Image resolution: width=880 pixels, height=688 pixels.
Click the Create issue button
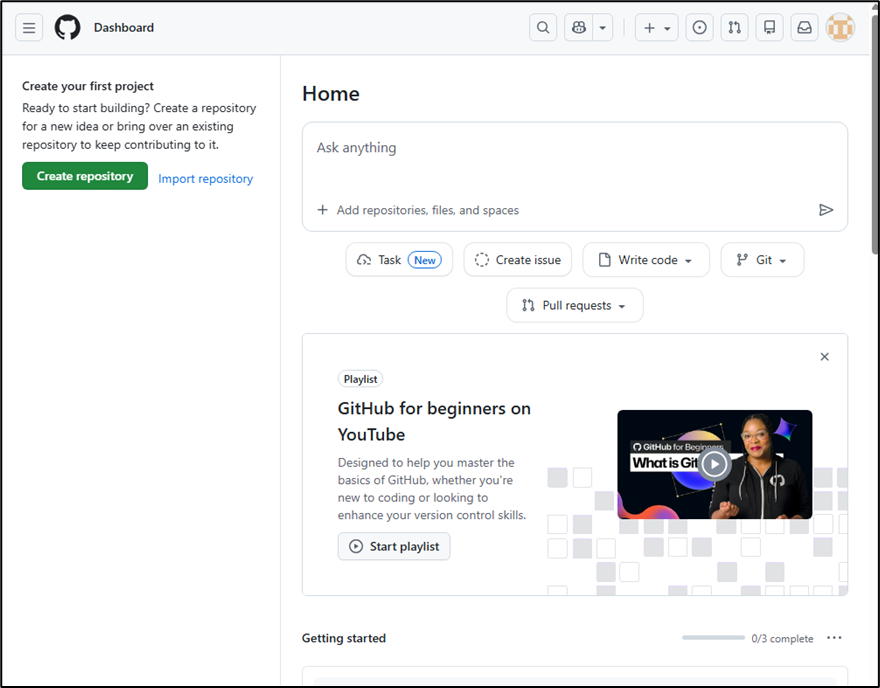click(x=517, y=260)
